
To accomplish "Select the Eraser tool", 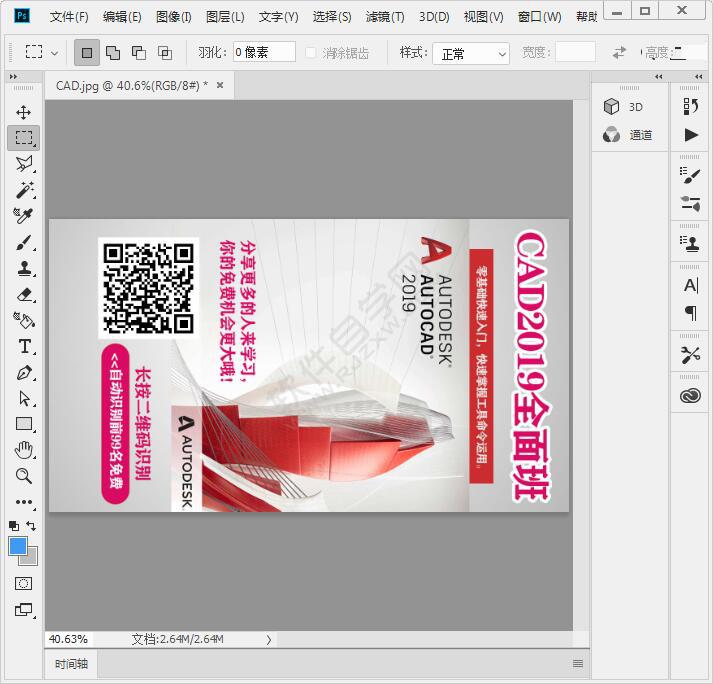I will 25,295.
